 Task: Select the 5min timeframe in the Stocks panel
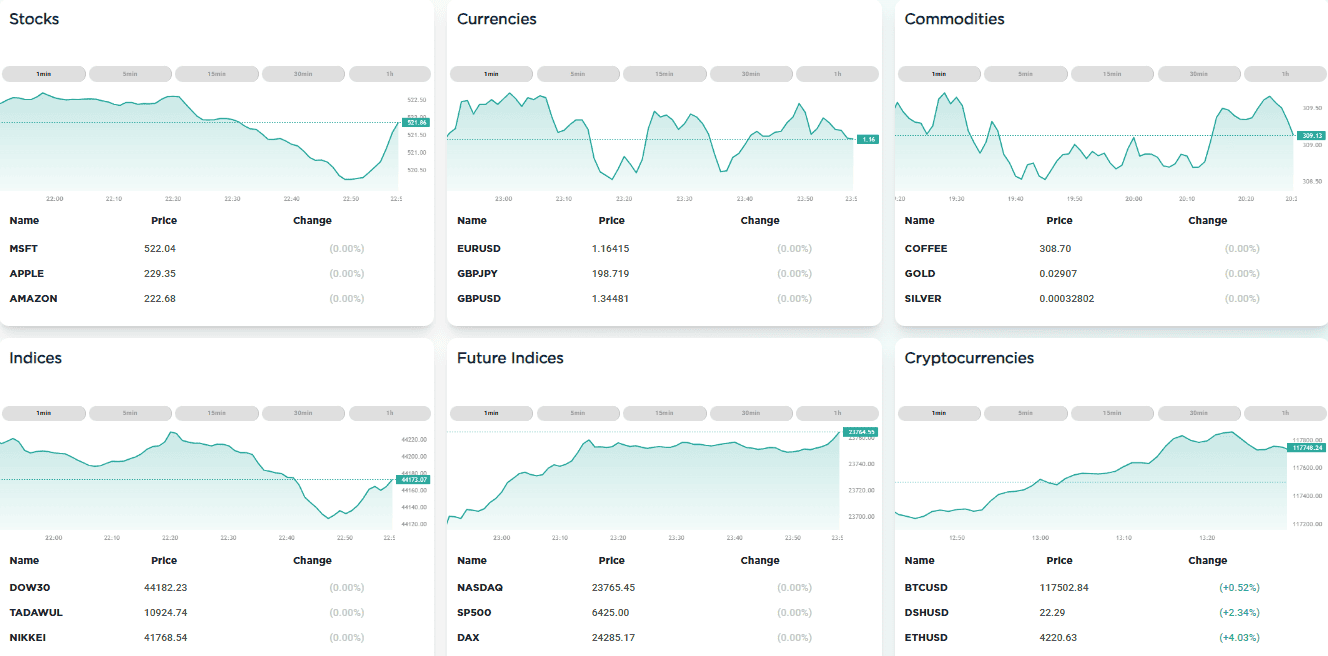[x=129, y=73]
